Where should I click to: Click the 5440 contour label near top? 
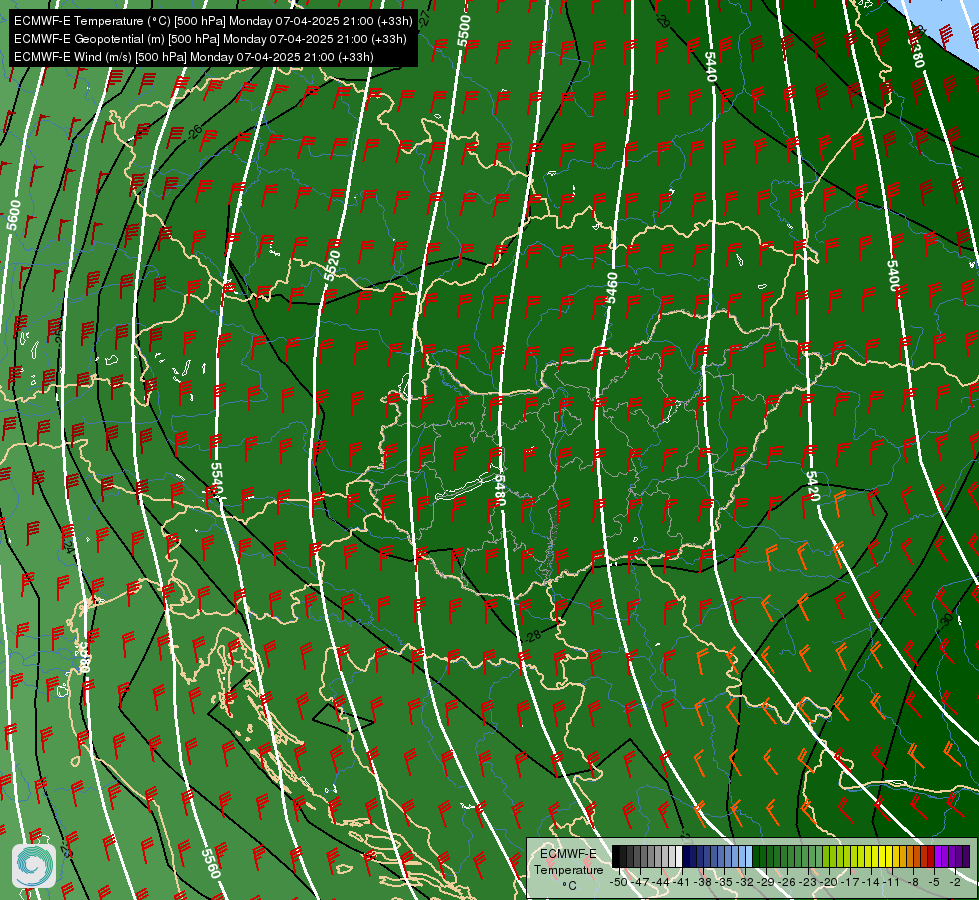coord(710,66)
